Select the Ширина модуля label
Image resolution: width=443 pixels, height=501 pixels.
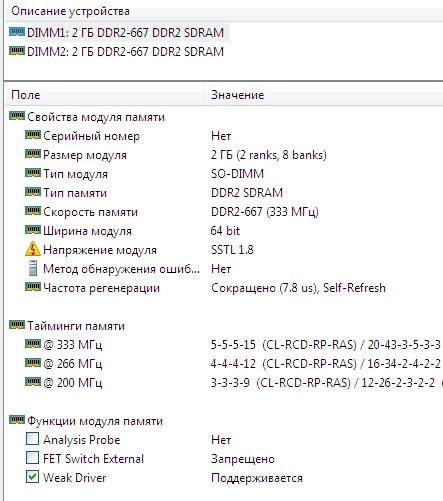[87, 231]
